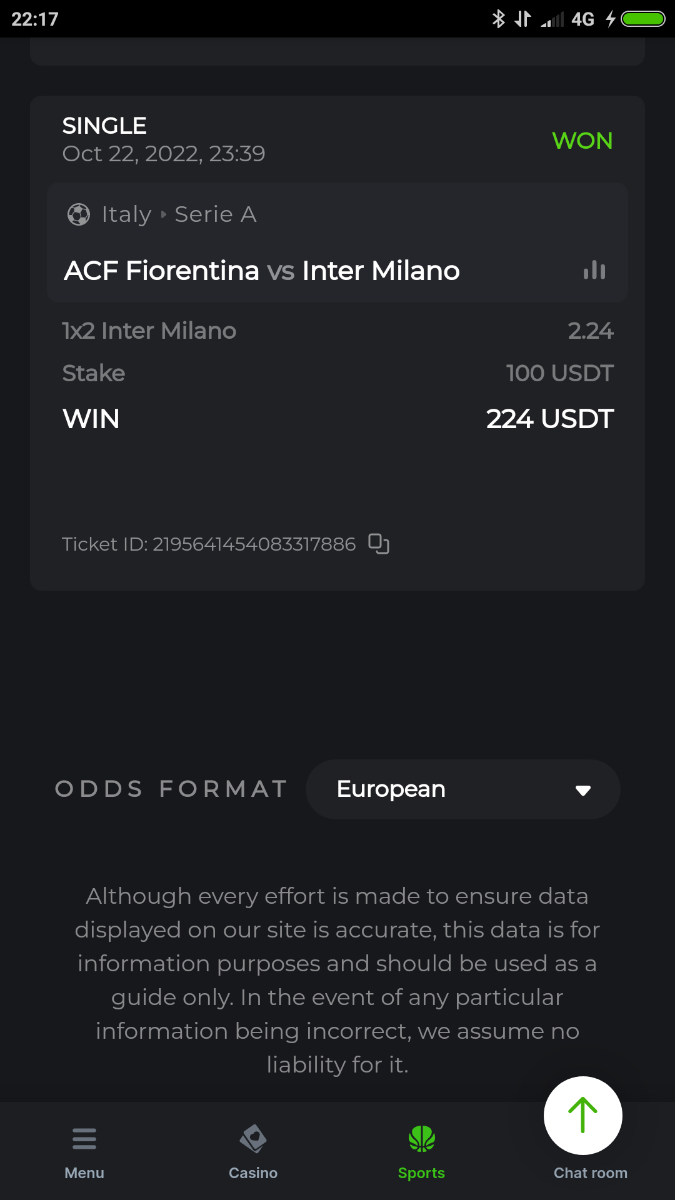The width and height of the screenshot is (675, 1200).
Task: Open ACF Fiorentina vs Inter Milano match
Action: tap(262, 271)
